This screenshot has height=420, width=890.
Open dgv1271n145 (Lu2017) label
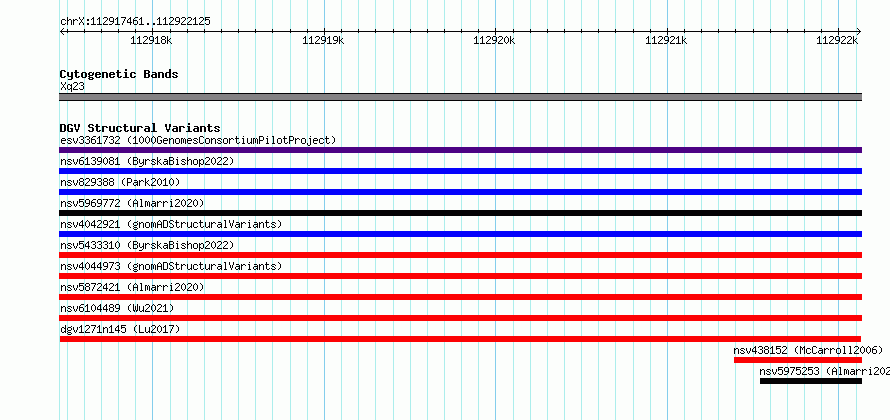pyautogui.click(x=120, y=329)
